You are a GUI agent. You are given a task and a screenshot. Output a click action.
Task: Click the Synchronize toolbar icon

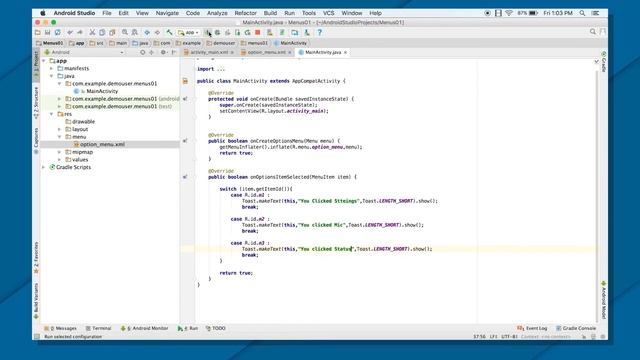[x=58, y=32]
